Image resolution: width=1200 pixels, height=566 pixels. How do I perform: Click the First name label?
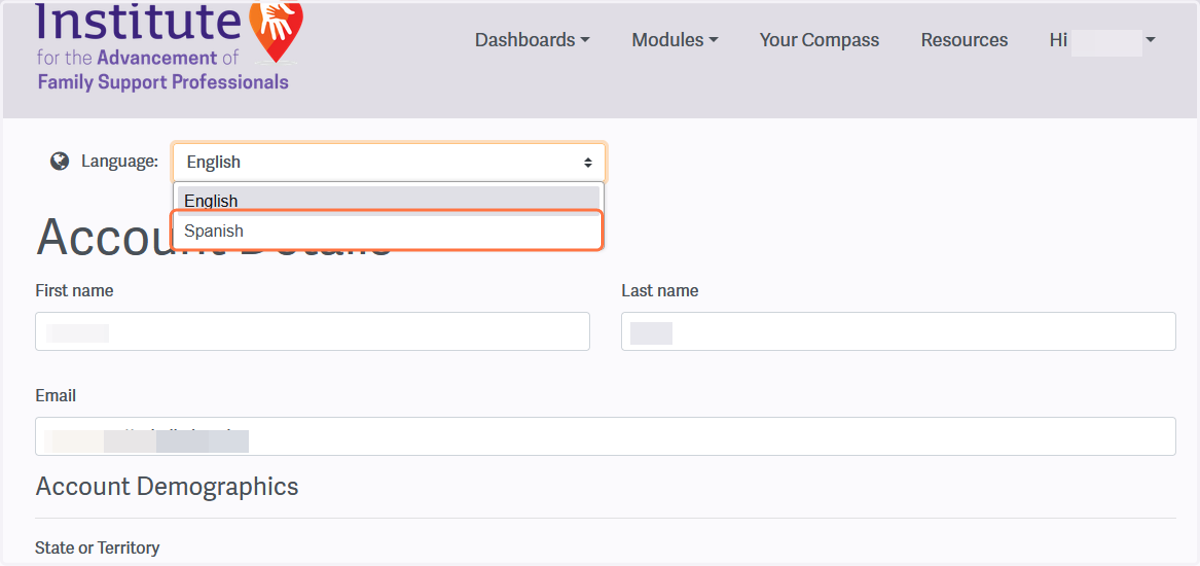(x=74, y=291)
